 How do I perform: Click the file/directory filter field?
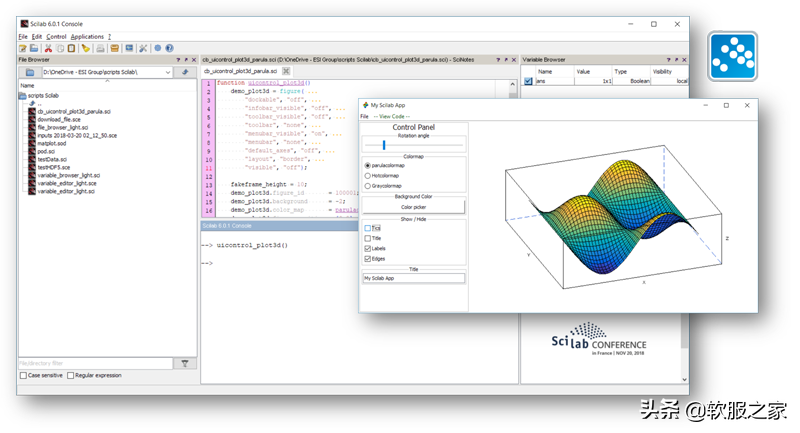point(95,363)
